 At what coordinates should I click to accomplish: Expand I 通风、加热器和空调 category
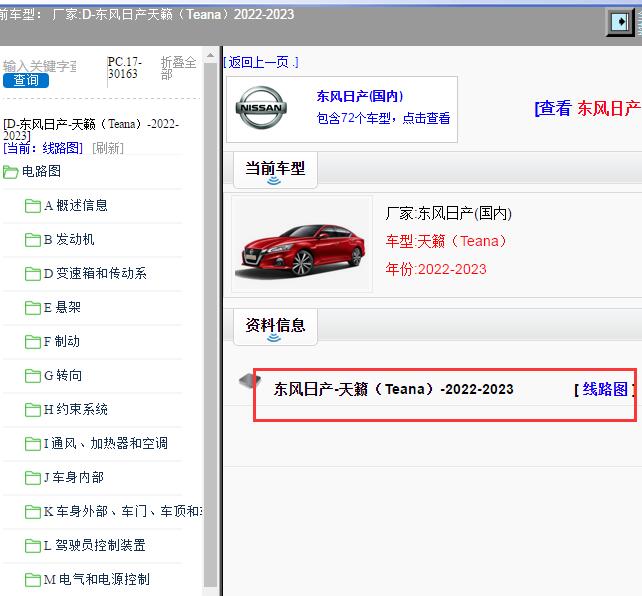click(106, 443)
